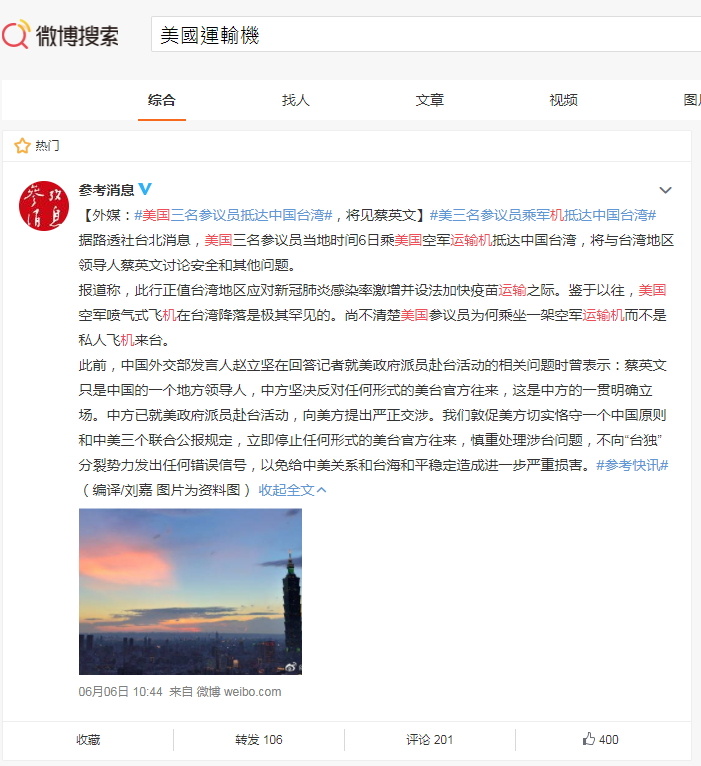Switch to the 找人 tab
701x766 pixels.
tap(296, 100)
